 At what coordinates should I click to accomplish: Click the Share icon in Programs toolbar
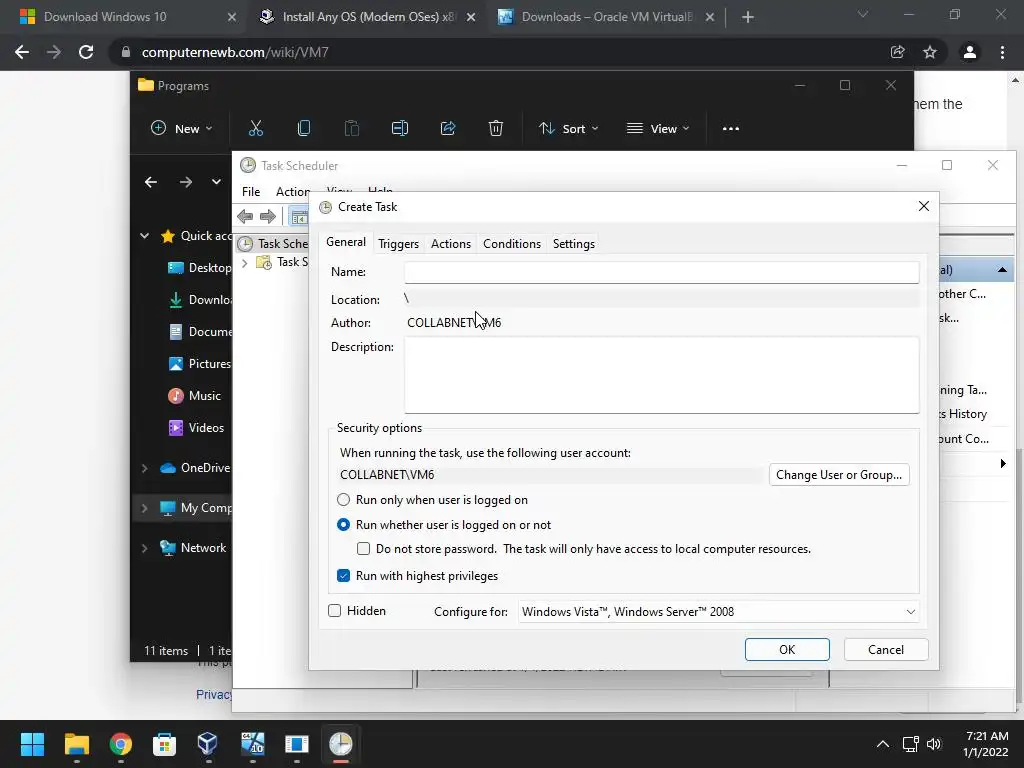click(448, 129)
